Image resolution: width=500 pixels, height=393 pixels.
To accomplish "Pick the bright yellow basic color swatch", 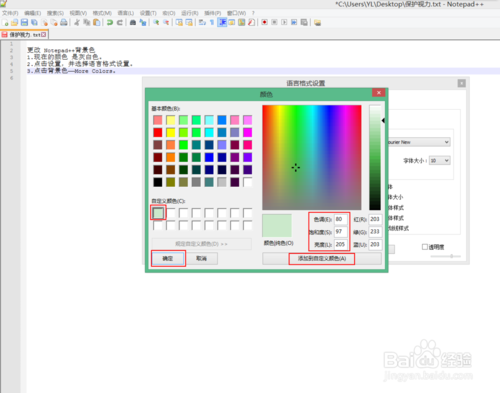I will click(171, 132).
